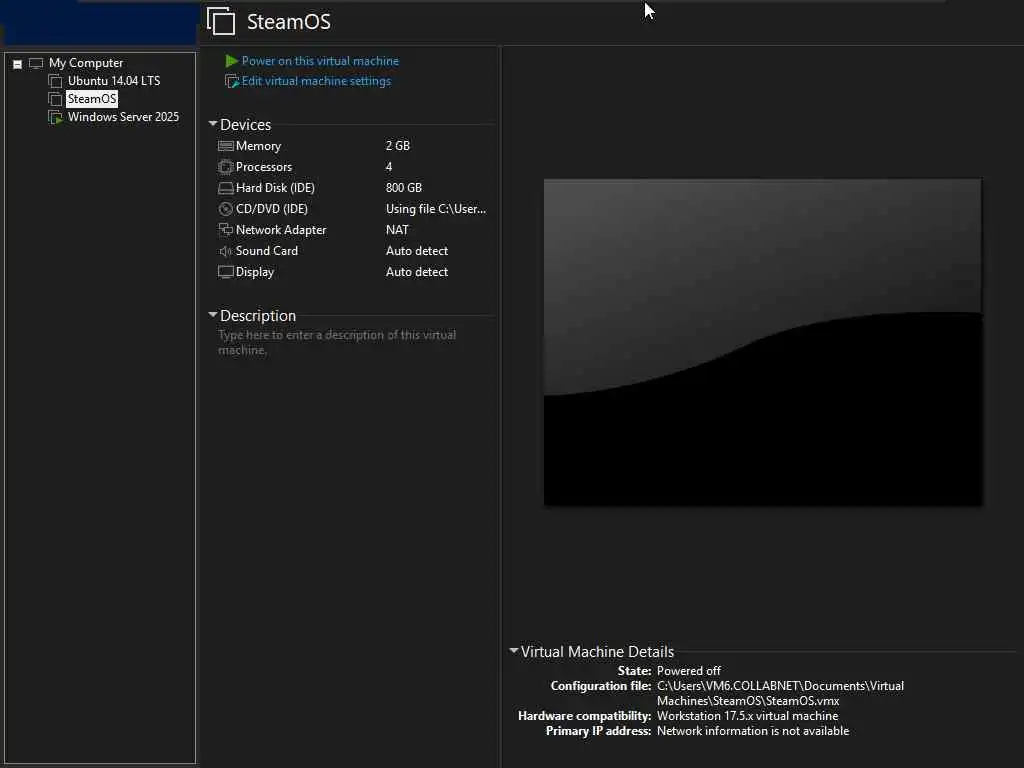Click the 800 GB hard disk value
This screenshot has height=768, width=1024.
tap(404, 188)
